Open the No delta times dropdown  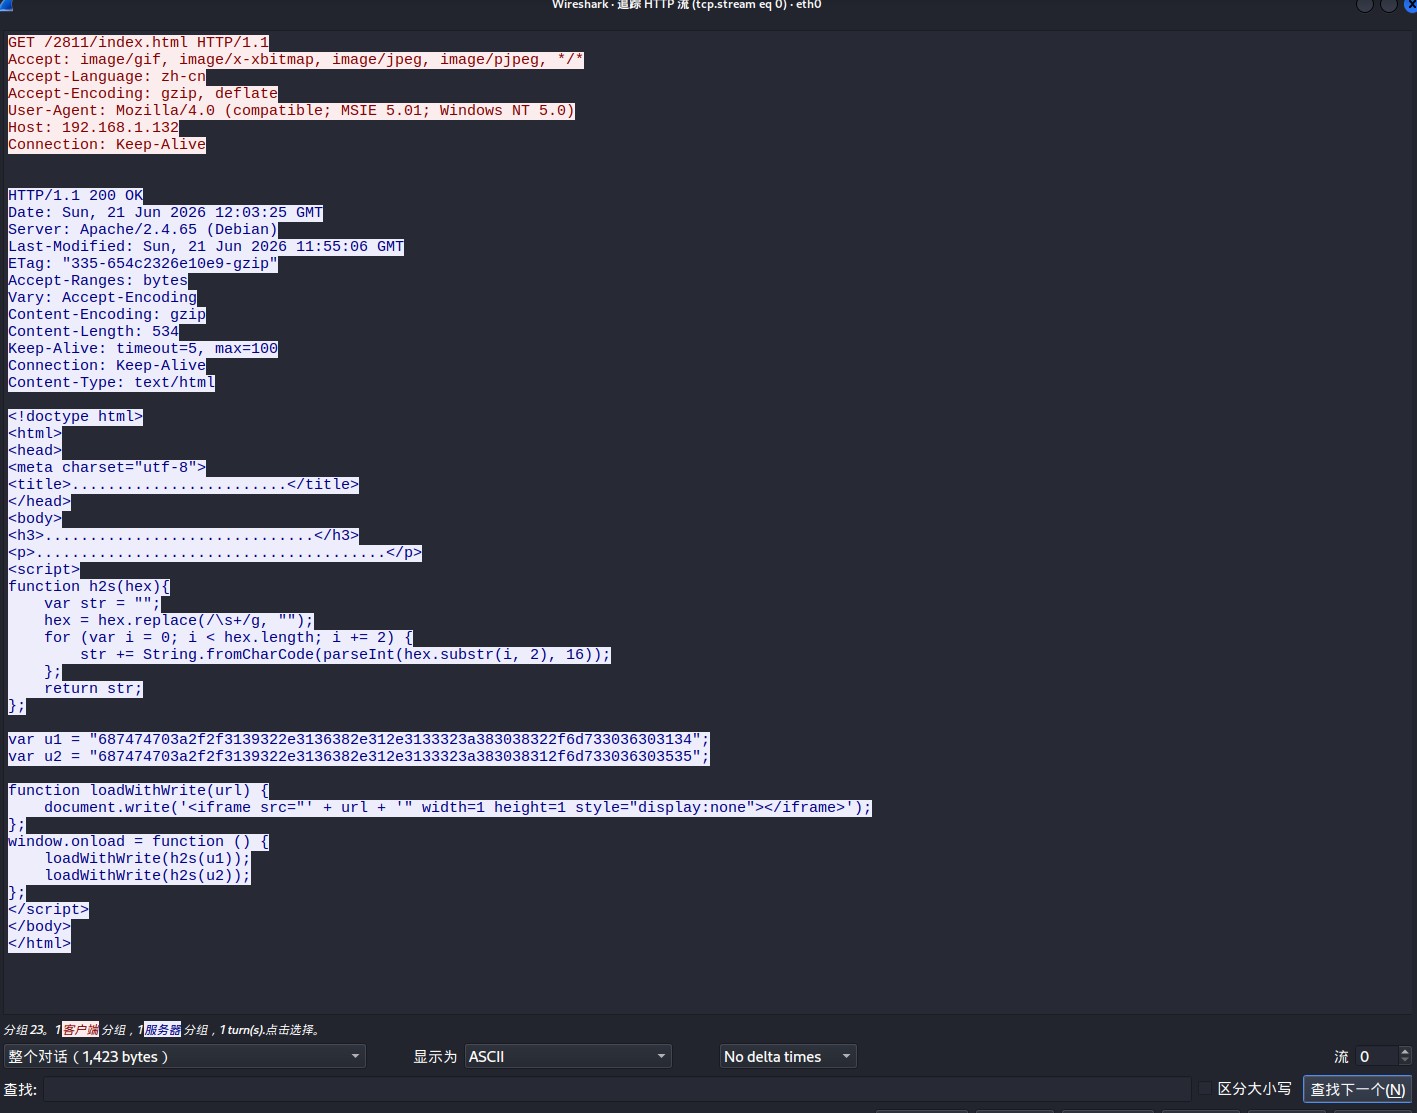click(x=788, y=1056)
